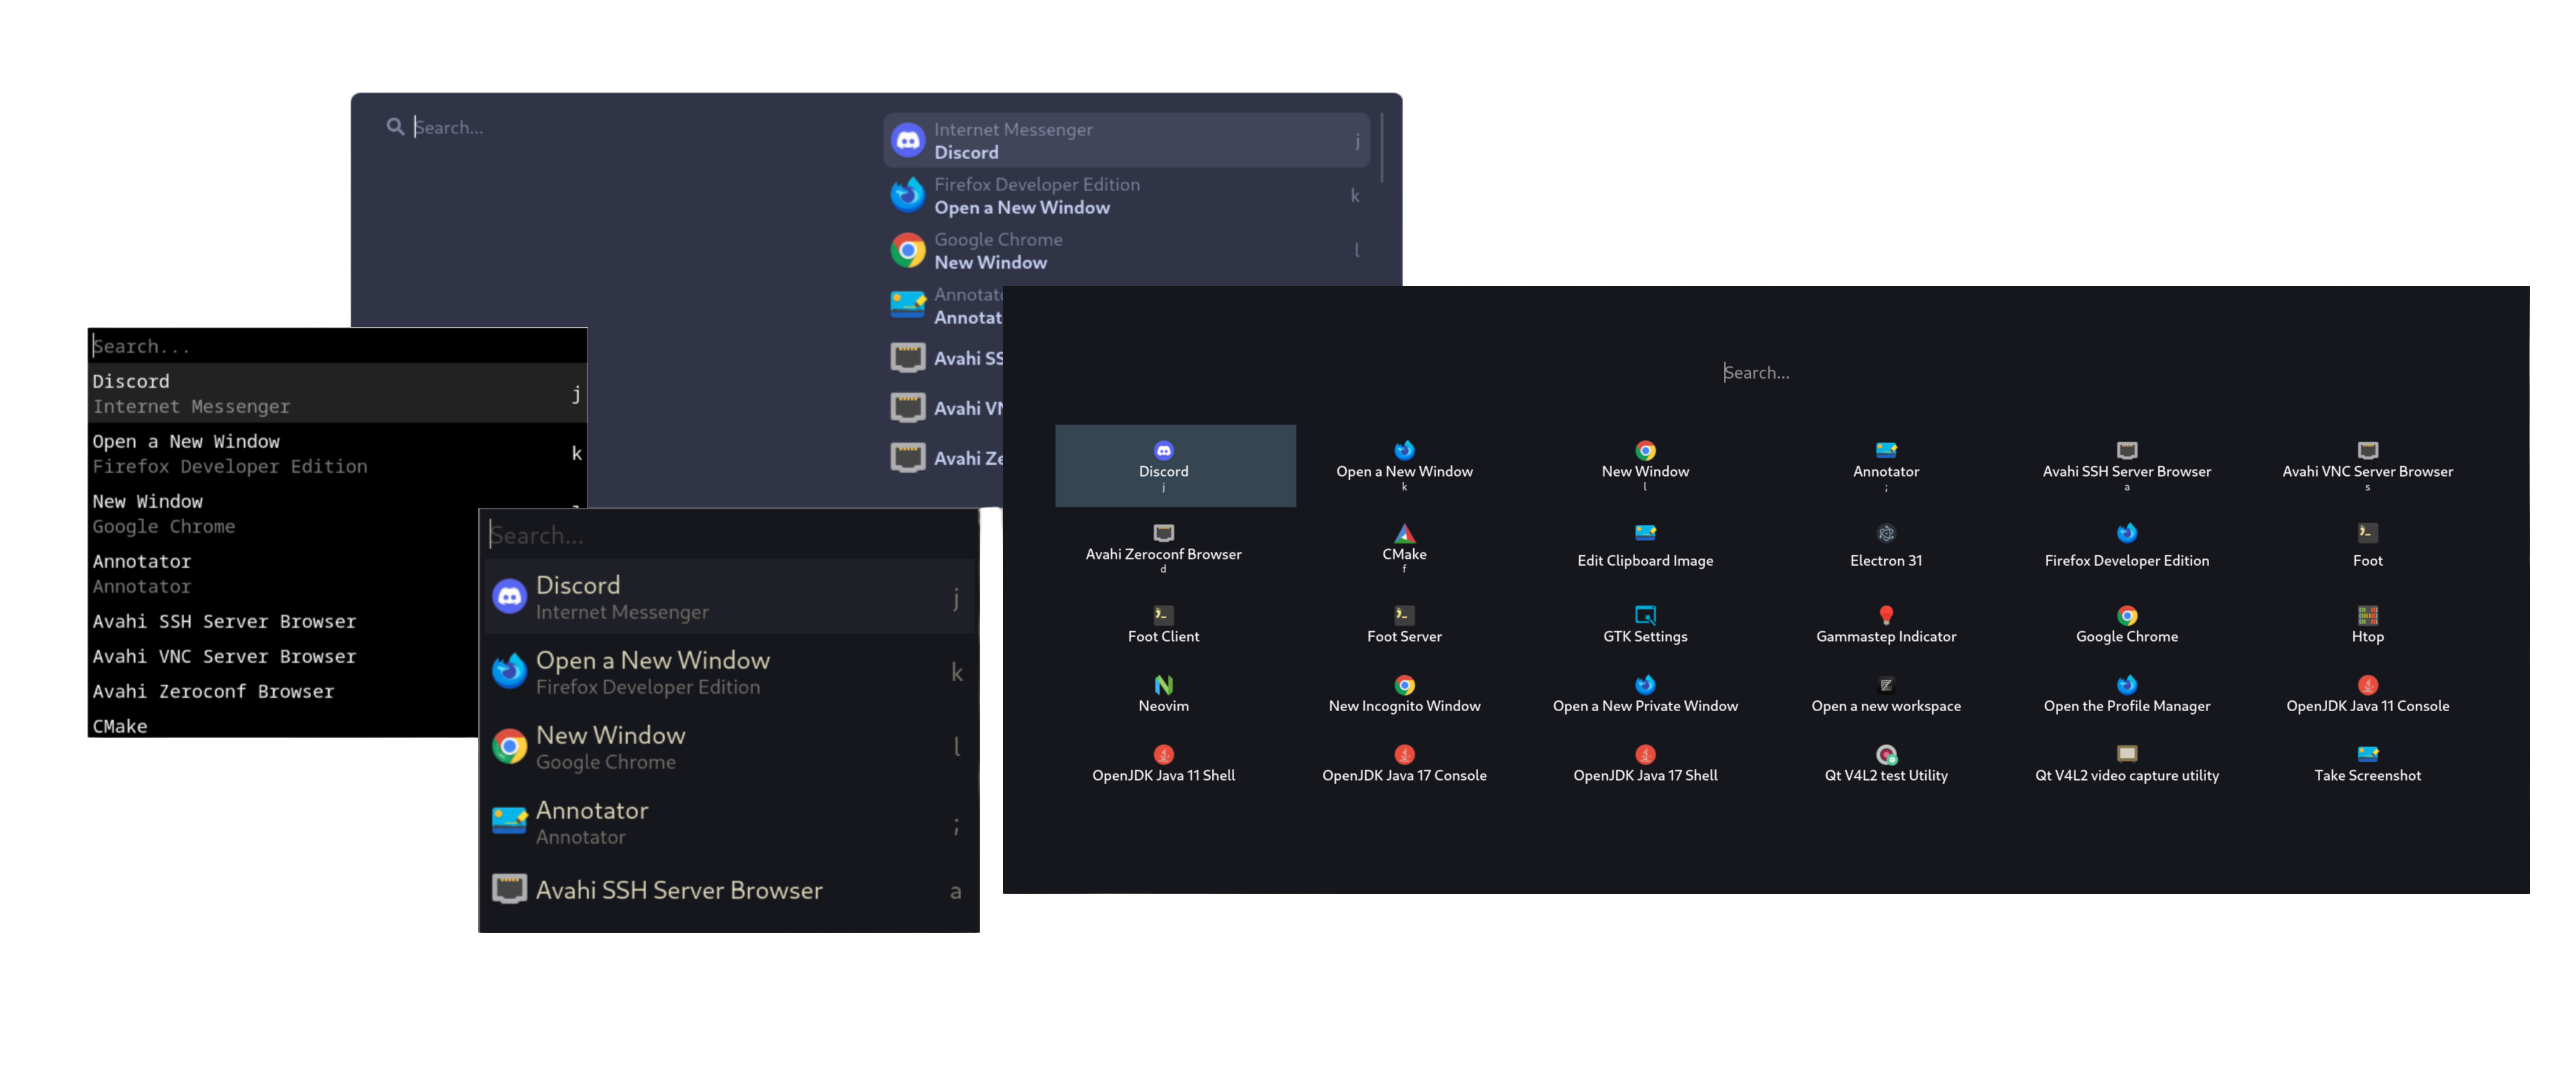Select Avahi VNC Server Browser in black launcher
The image size is (2574, 1071).
(x=283, y=656)
